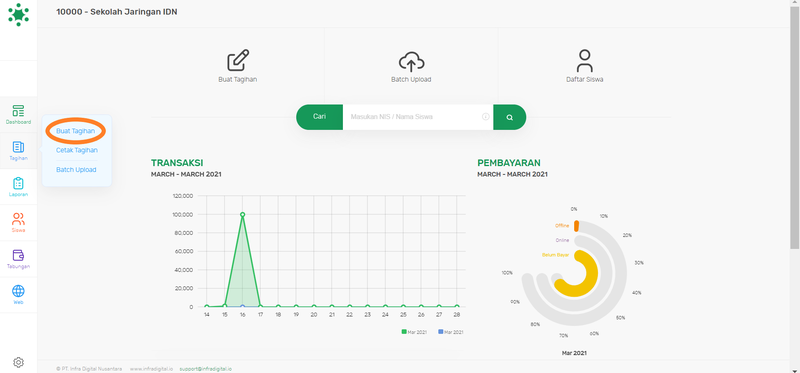The height and width of the screenshot is (373, 800).
Task: Click the green Cari button
Action: pos(319,117)
